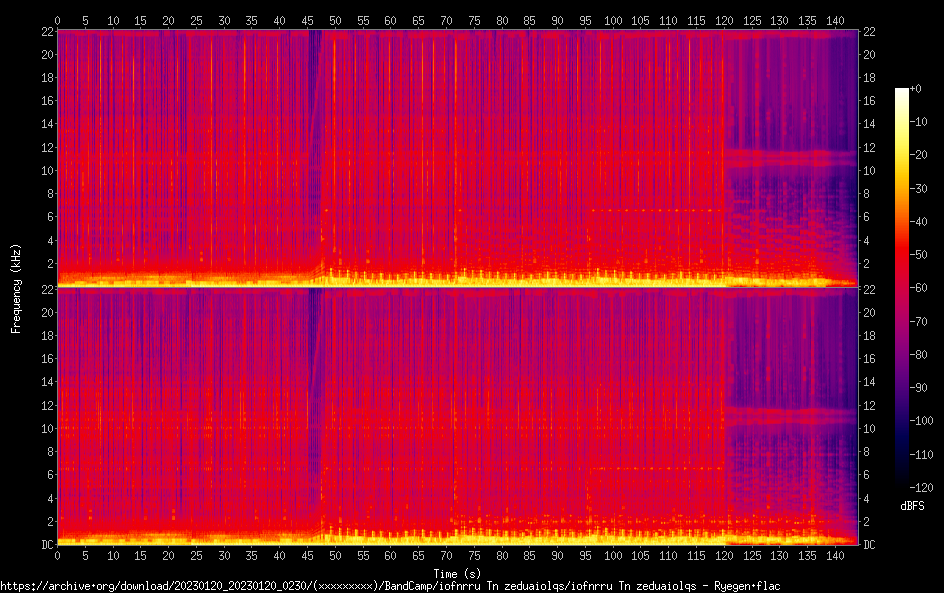
Task: Select the 75 second tick on bottom time axis
Action: [473, 555]
